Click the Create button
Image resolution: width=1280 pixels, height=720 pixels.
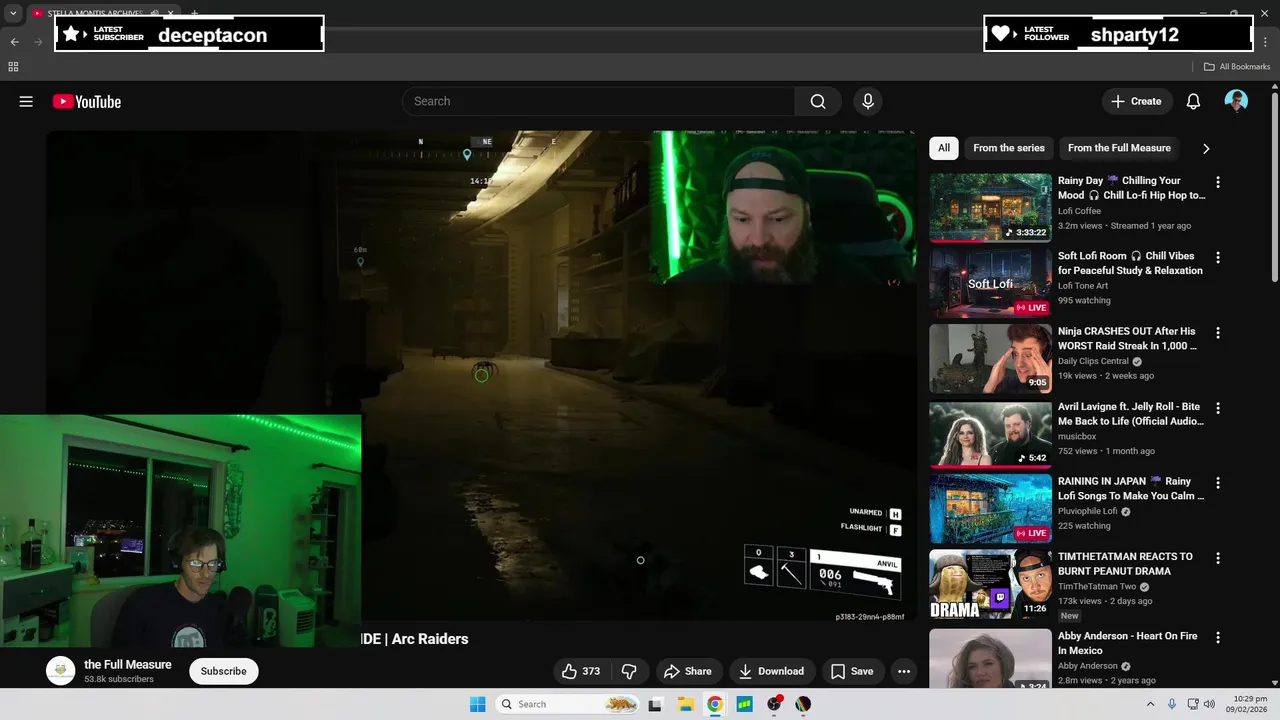coord(1136,101)
